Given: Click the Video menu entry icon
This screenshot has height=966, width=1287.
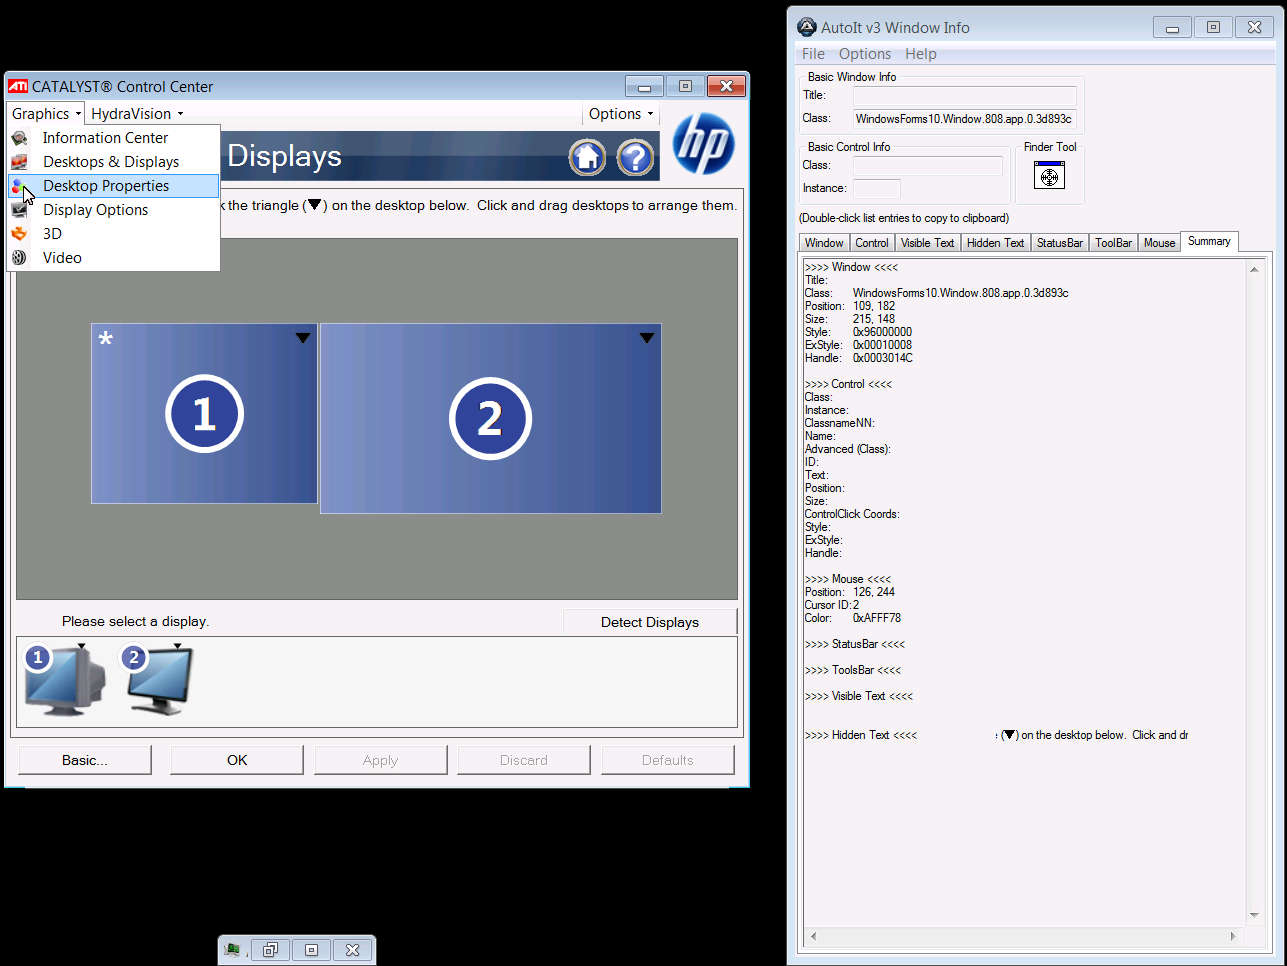Looking at the screenshot, I should coord(19,258).
